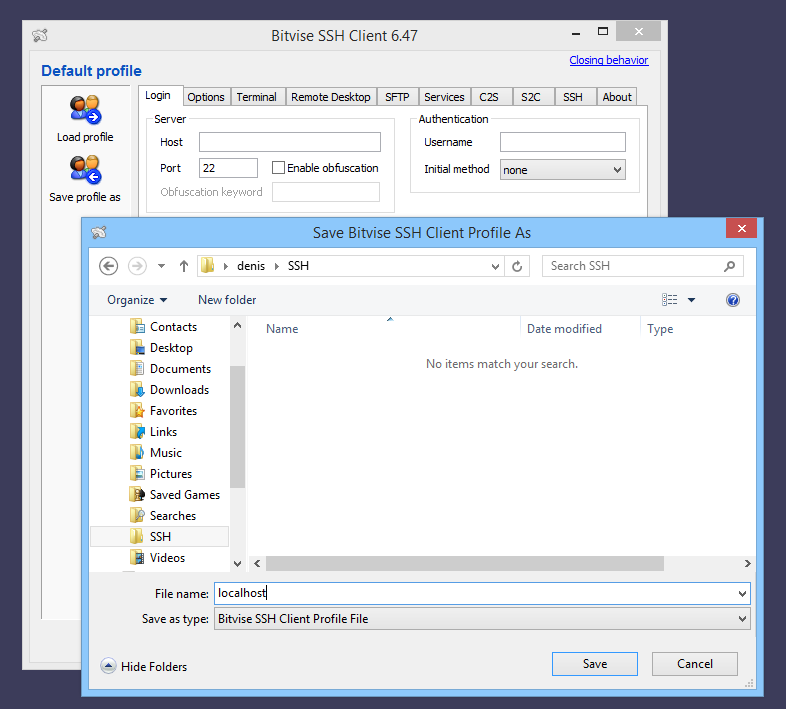Click the Desktop folder icon
The height and width of the screenshot is (709, 786).
137,347
